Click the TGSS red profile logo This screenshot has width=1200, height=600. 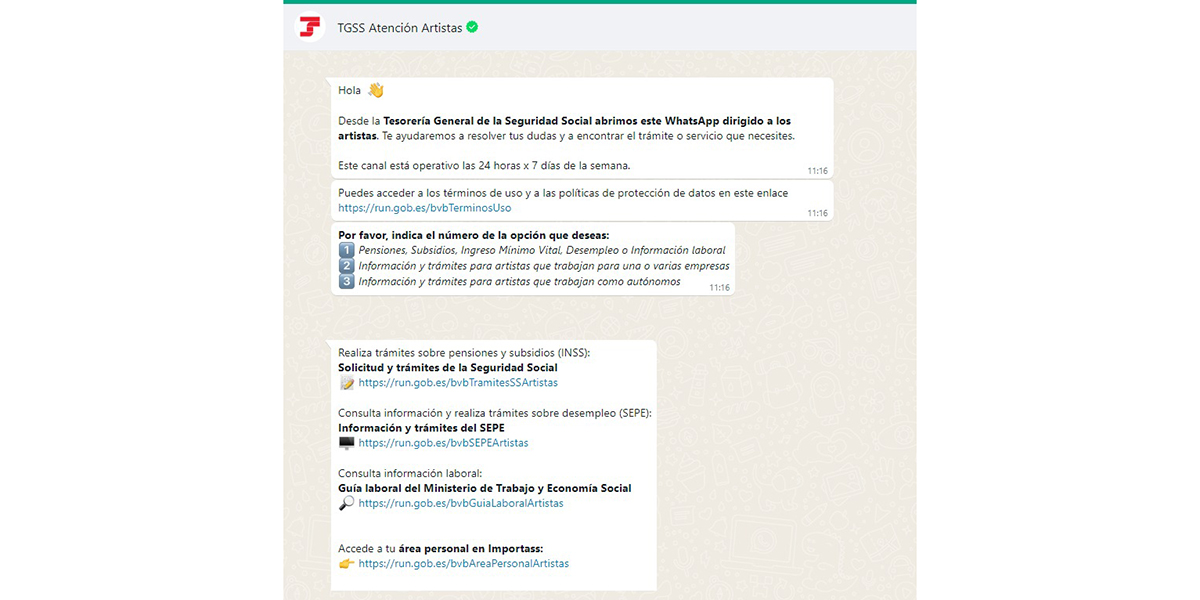click(311, 27)
